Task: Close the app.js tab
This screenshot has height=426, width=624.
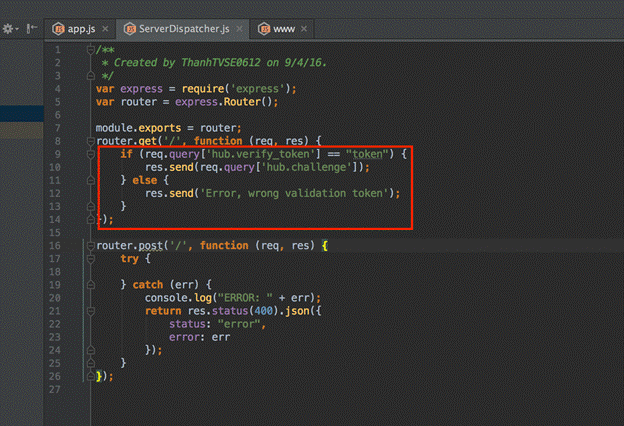Action: click(x=105, y=29)
